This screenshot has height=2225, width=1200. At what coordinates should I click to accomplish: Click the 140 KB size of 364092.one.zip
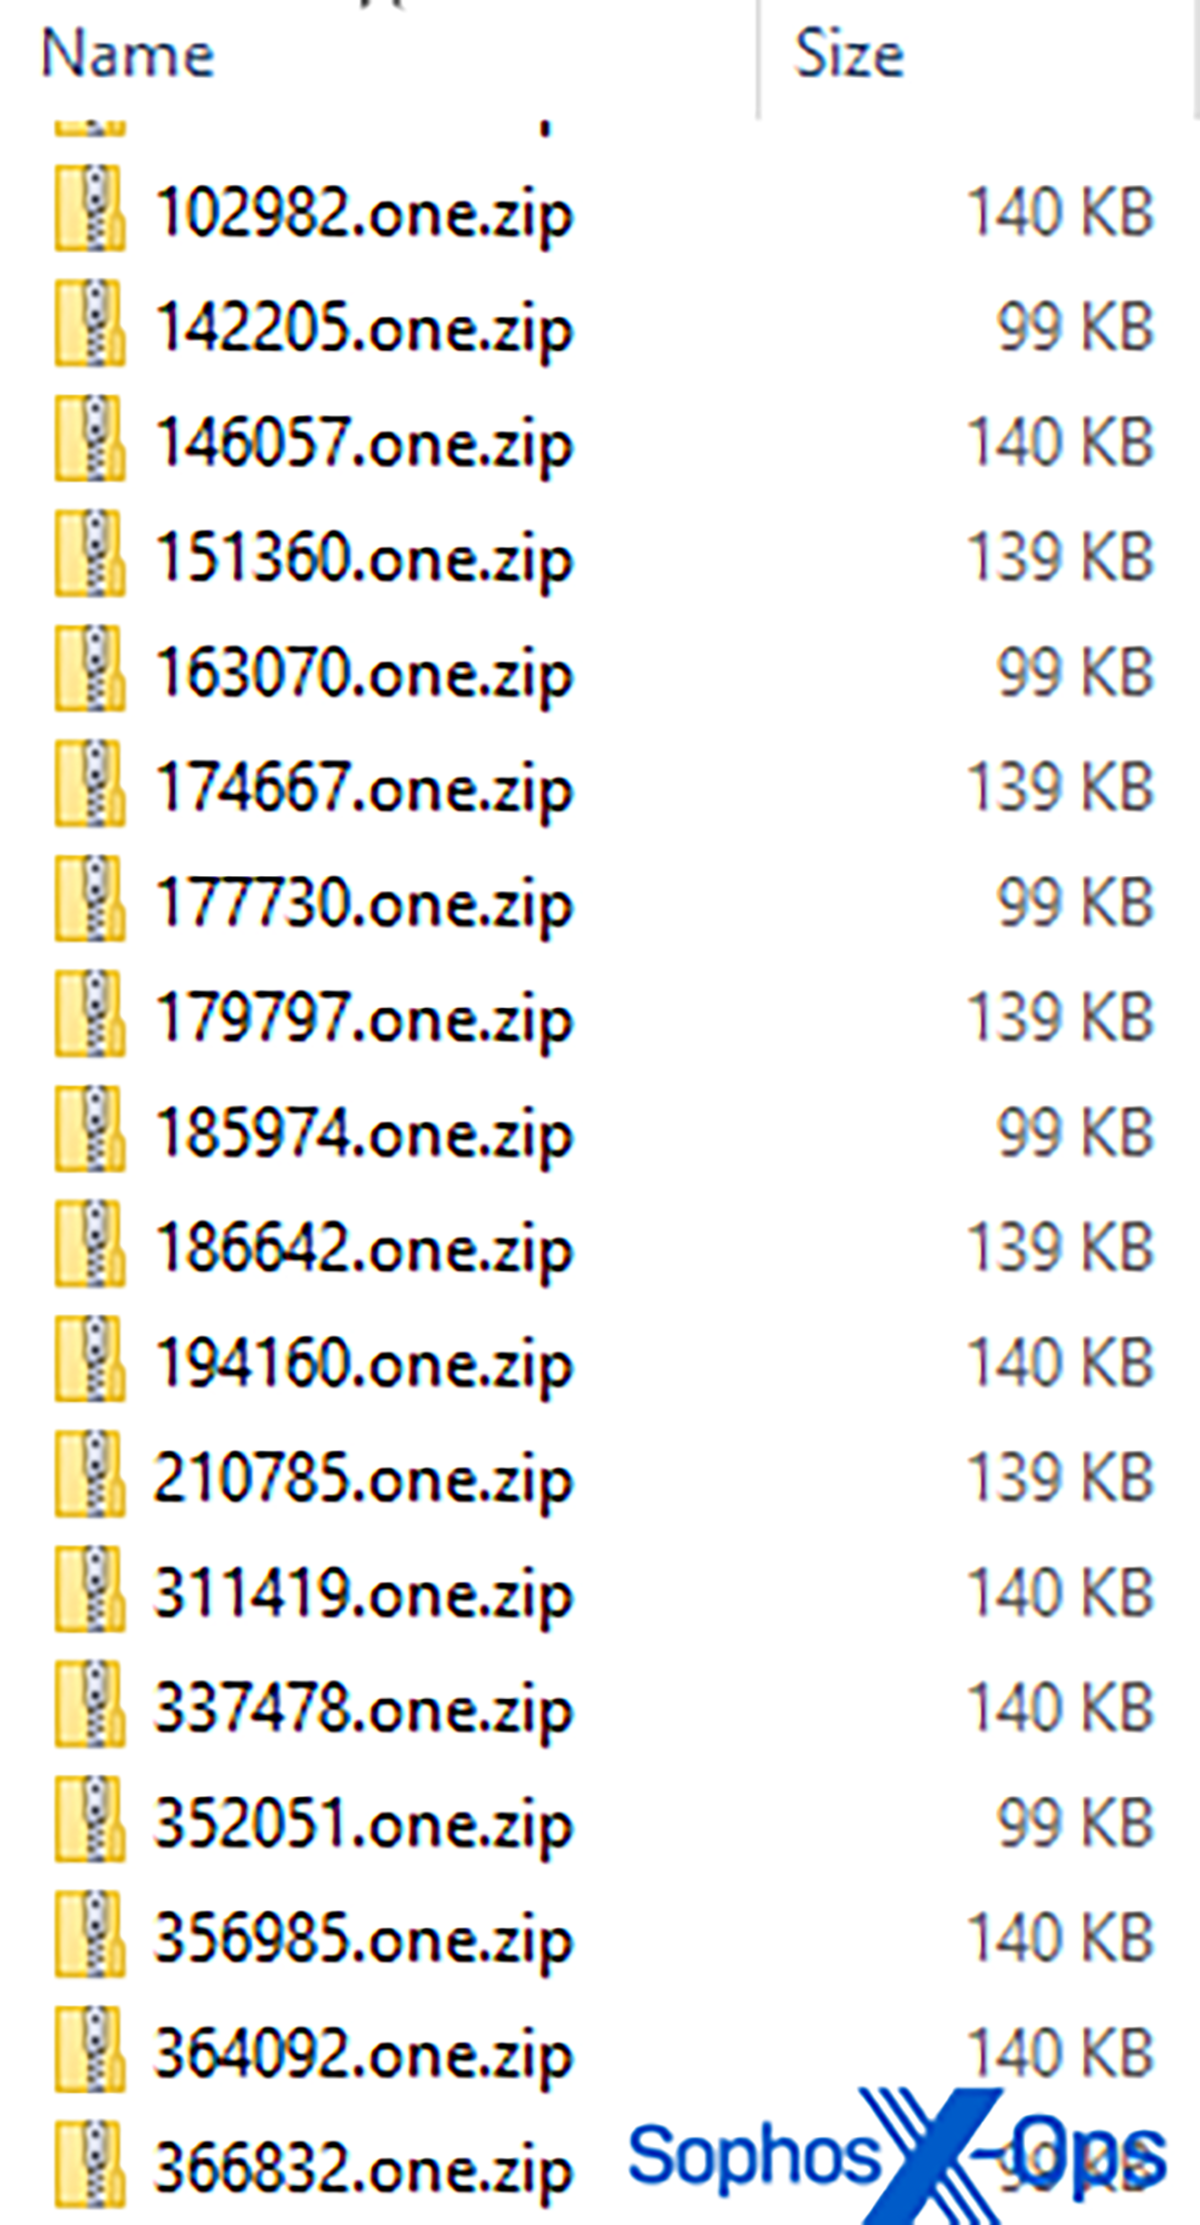pos(1061,2053)
